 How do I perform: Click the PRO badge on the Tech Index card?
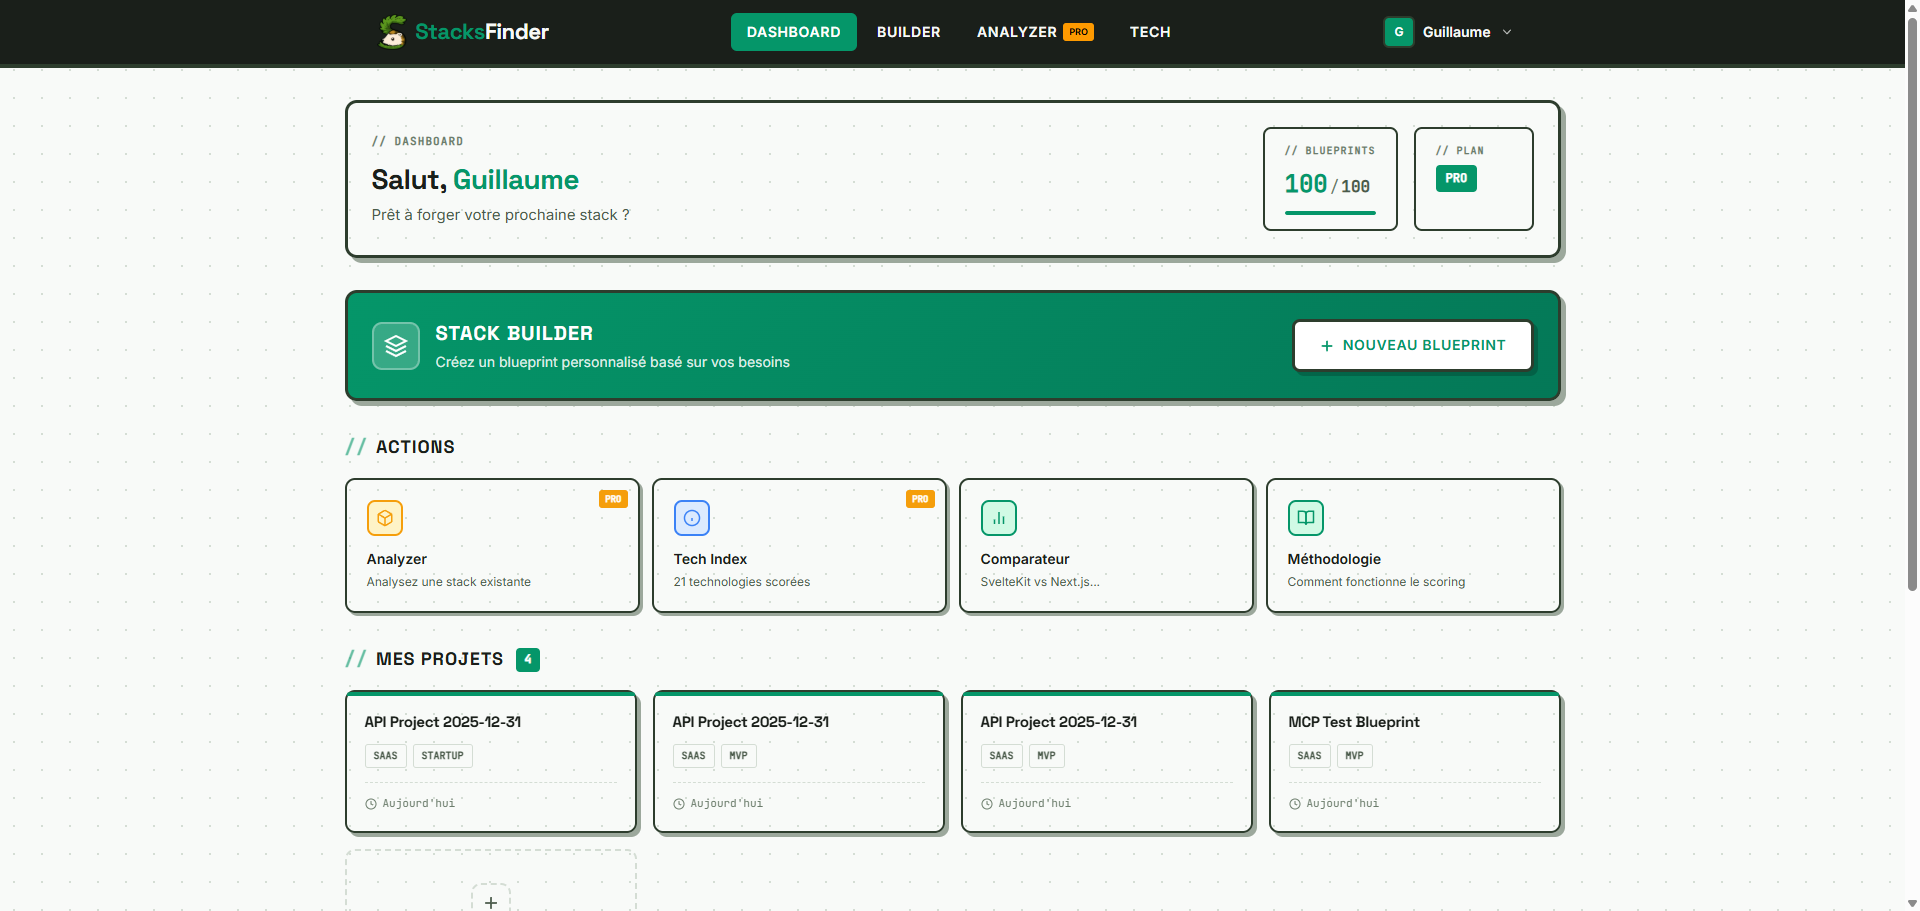click(x=920, y=499)
